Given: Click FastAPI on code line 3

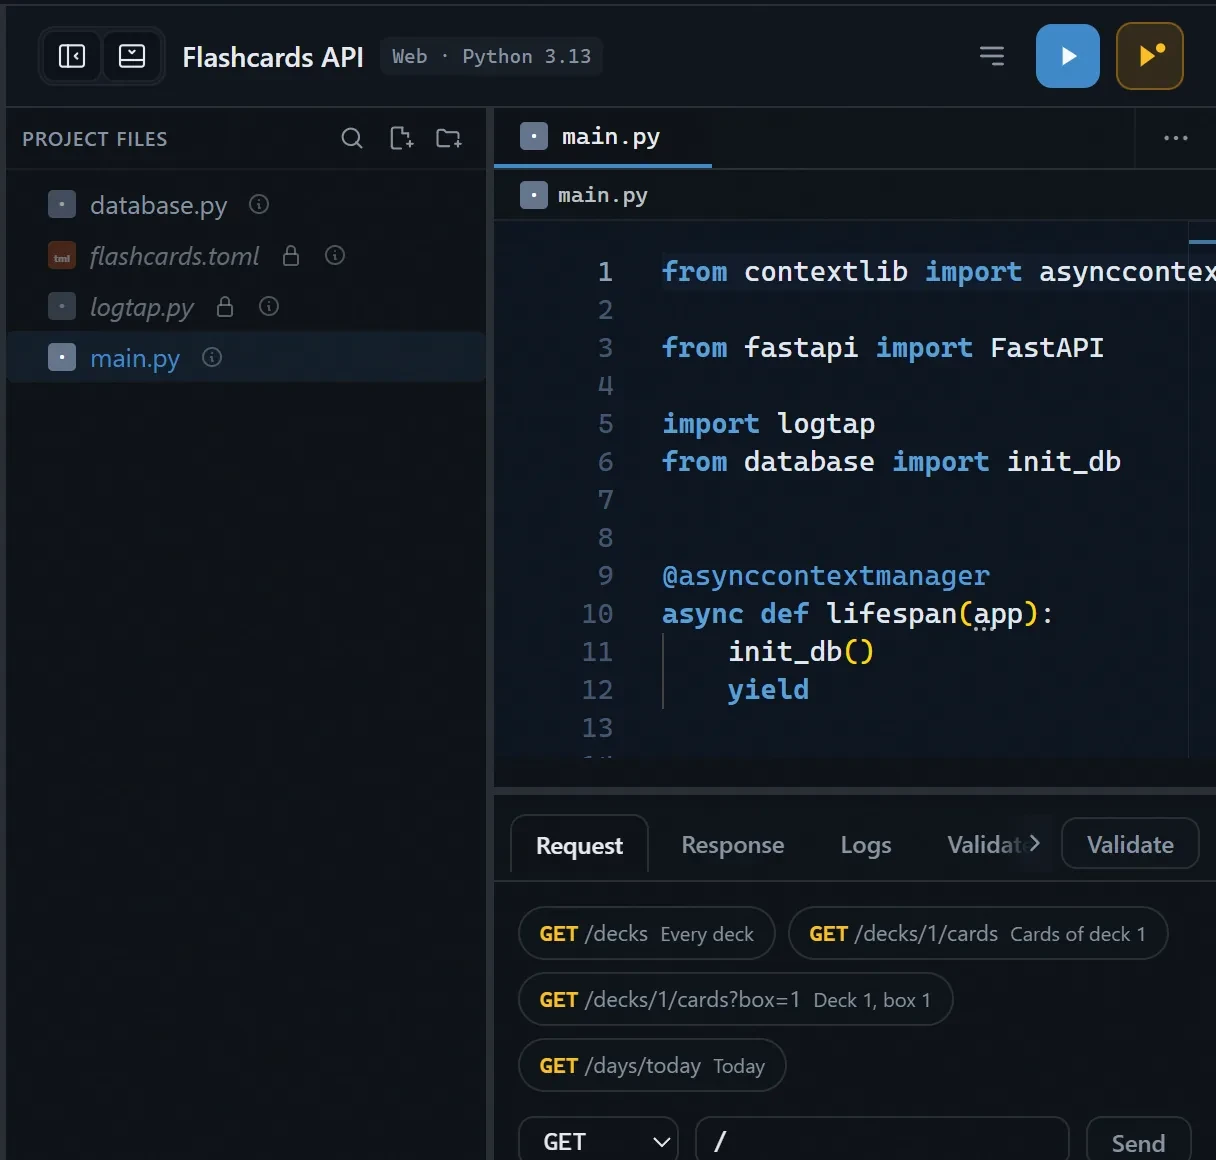Looking at the screenshot, I should 1047,348.
